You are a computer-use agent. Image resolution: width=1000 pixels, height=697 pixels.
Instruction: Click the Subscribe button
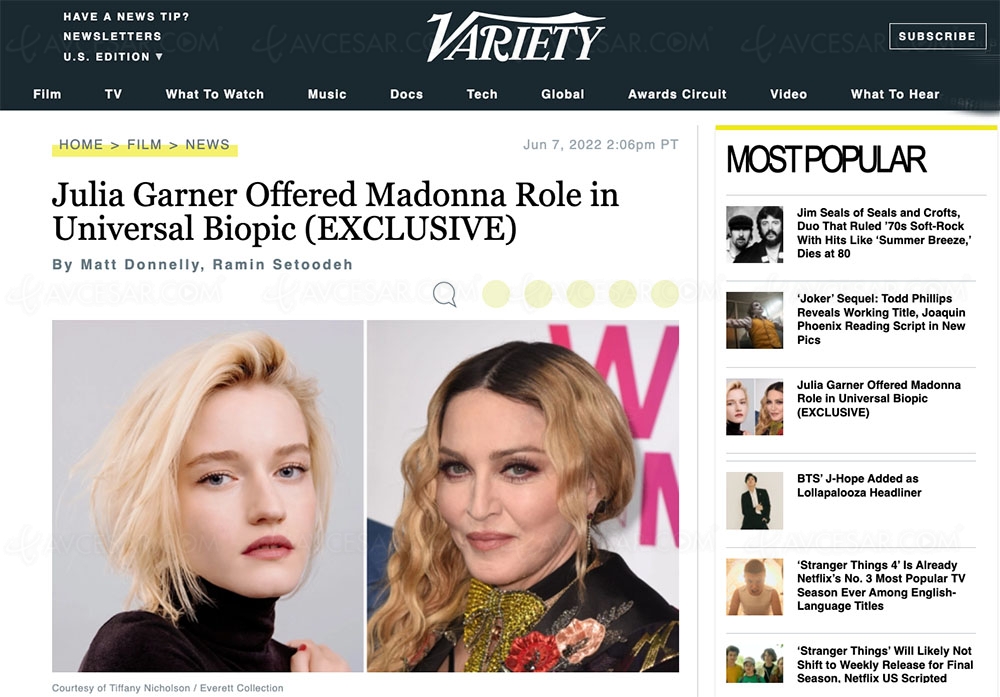(x=938, y=36)
